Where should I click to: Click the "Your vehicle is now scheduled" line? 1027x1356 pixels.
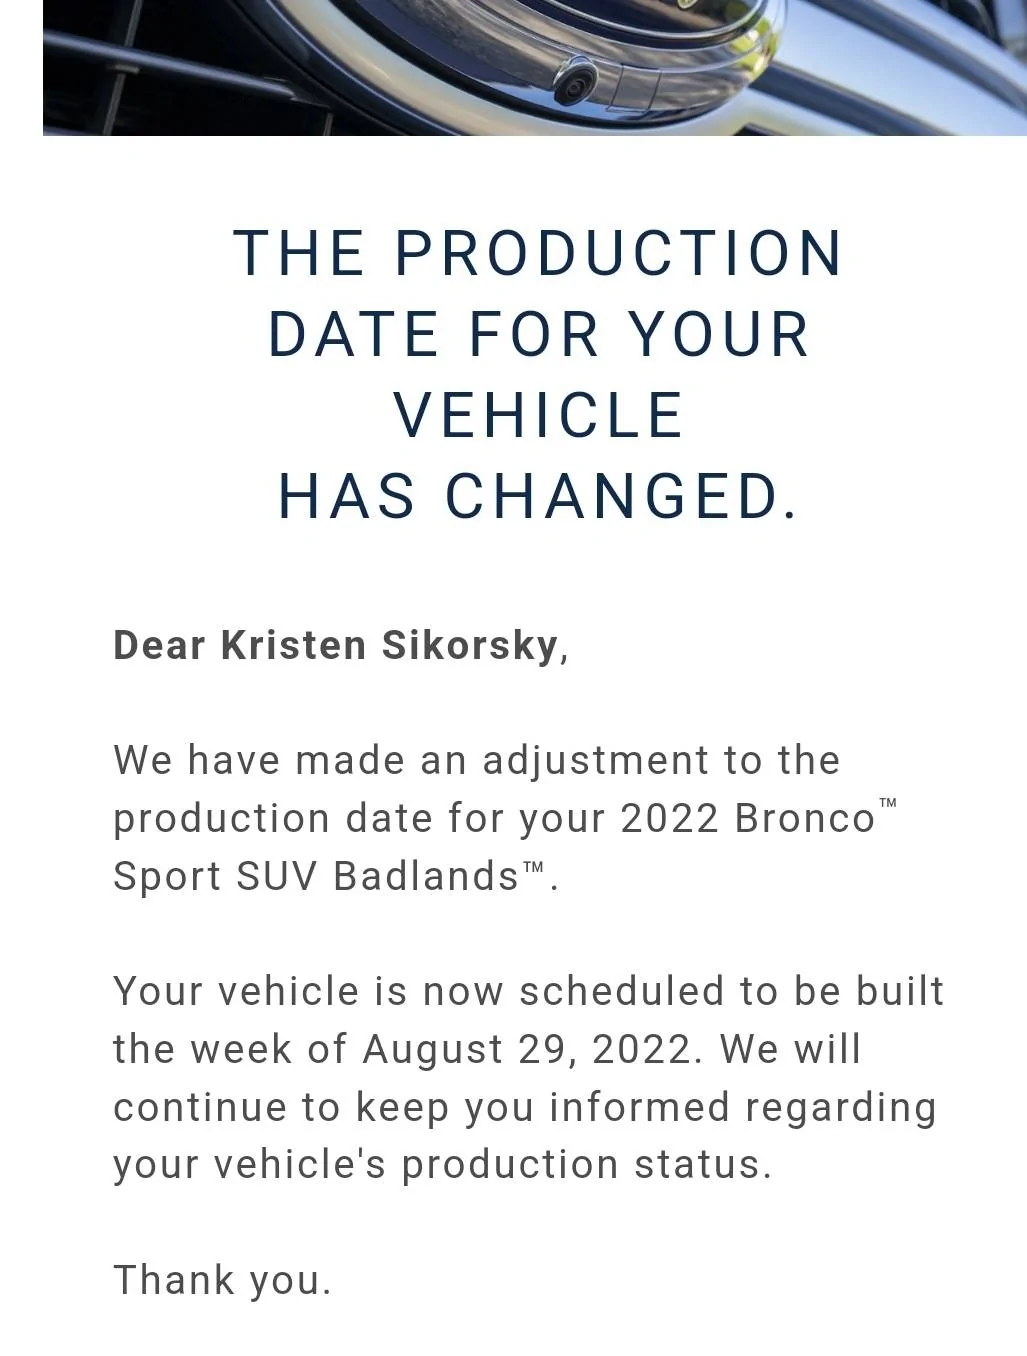[x=528, y=991]
